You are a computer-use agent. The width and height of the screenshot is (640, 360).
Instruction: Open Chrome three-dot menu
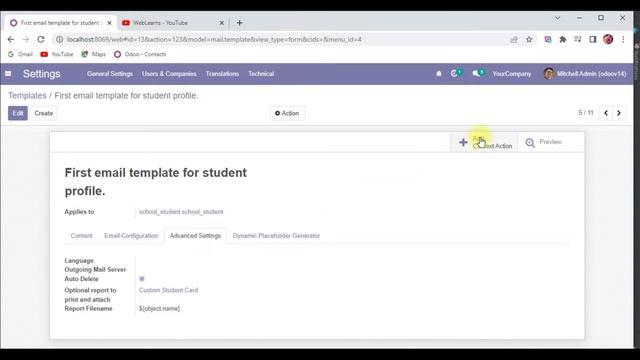[623, 40]
